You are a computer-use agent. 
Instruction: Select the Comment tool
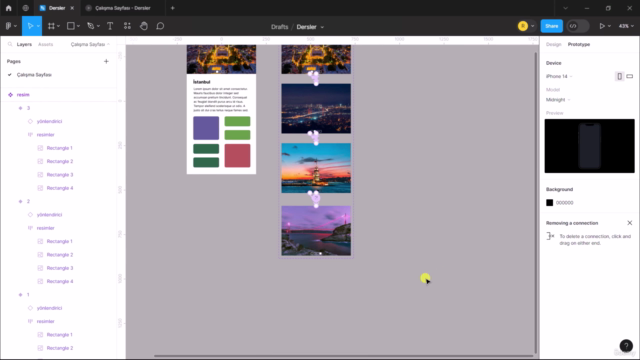coord(160,26)
